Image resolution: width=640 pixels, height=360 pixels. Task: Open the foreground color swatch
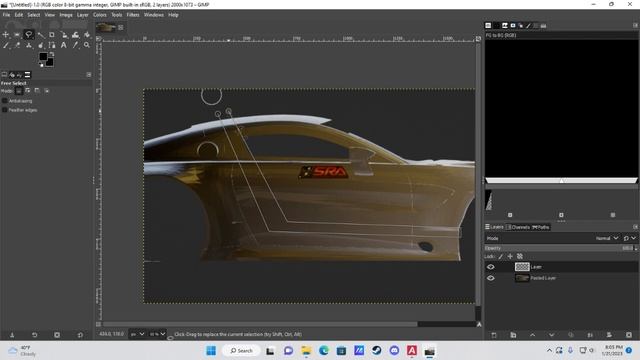tap(43, 57)
